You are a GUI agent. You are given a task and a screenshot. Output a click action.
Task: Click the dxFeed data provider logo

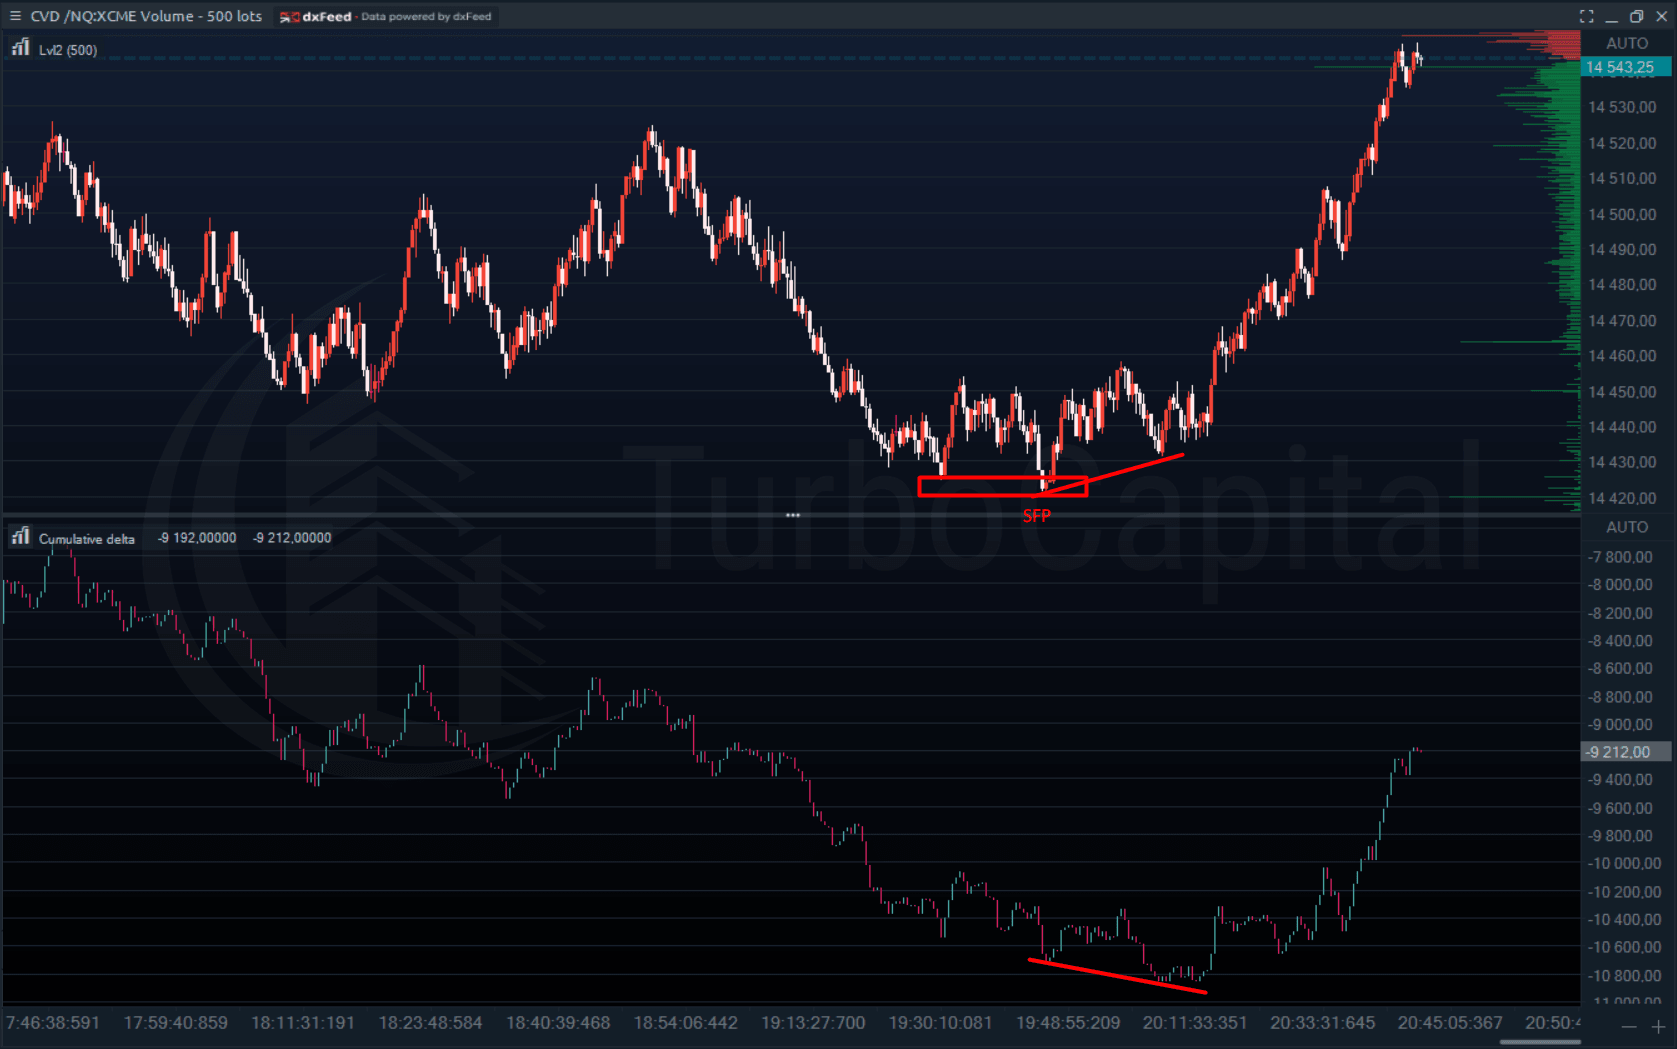(316, 16)
